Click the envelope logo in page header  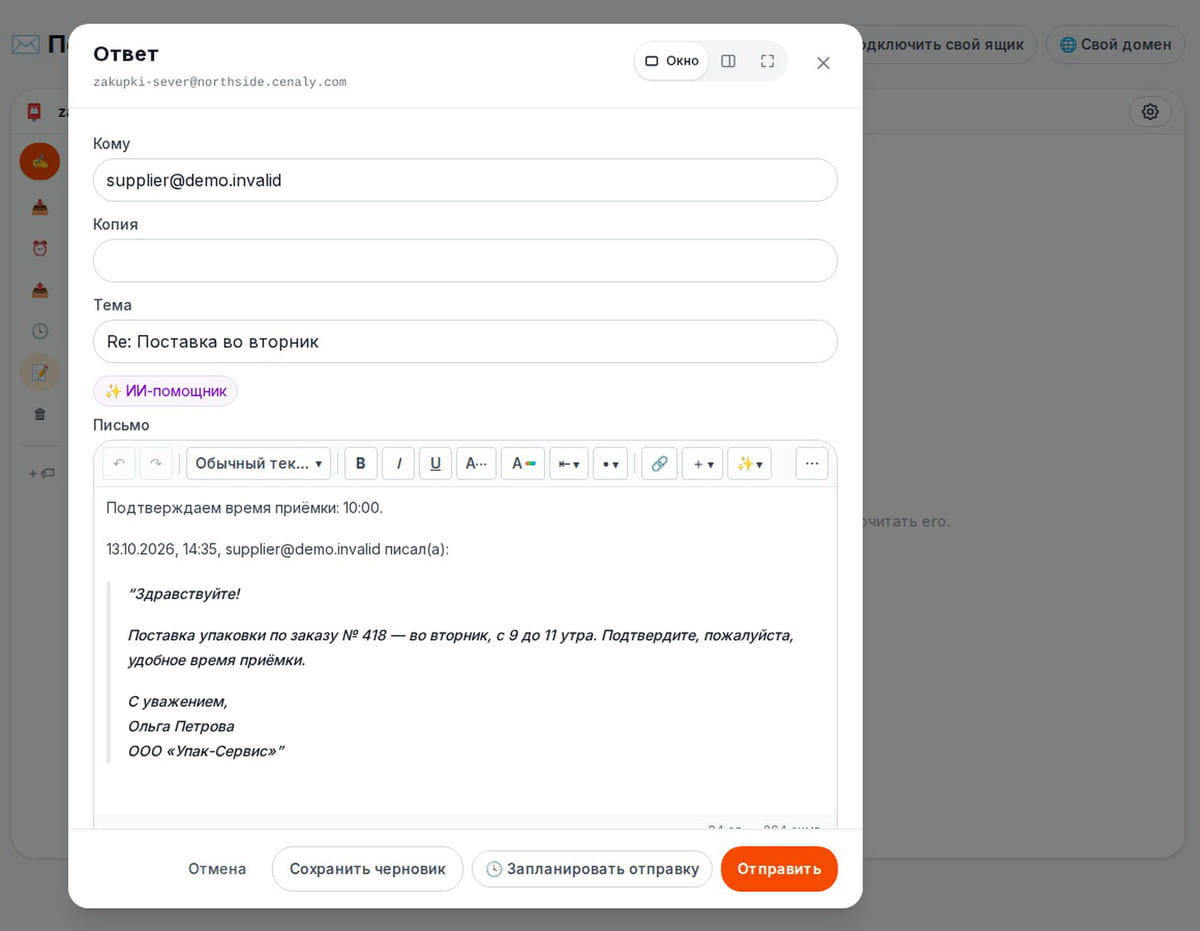pos(25,45)
